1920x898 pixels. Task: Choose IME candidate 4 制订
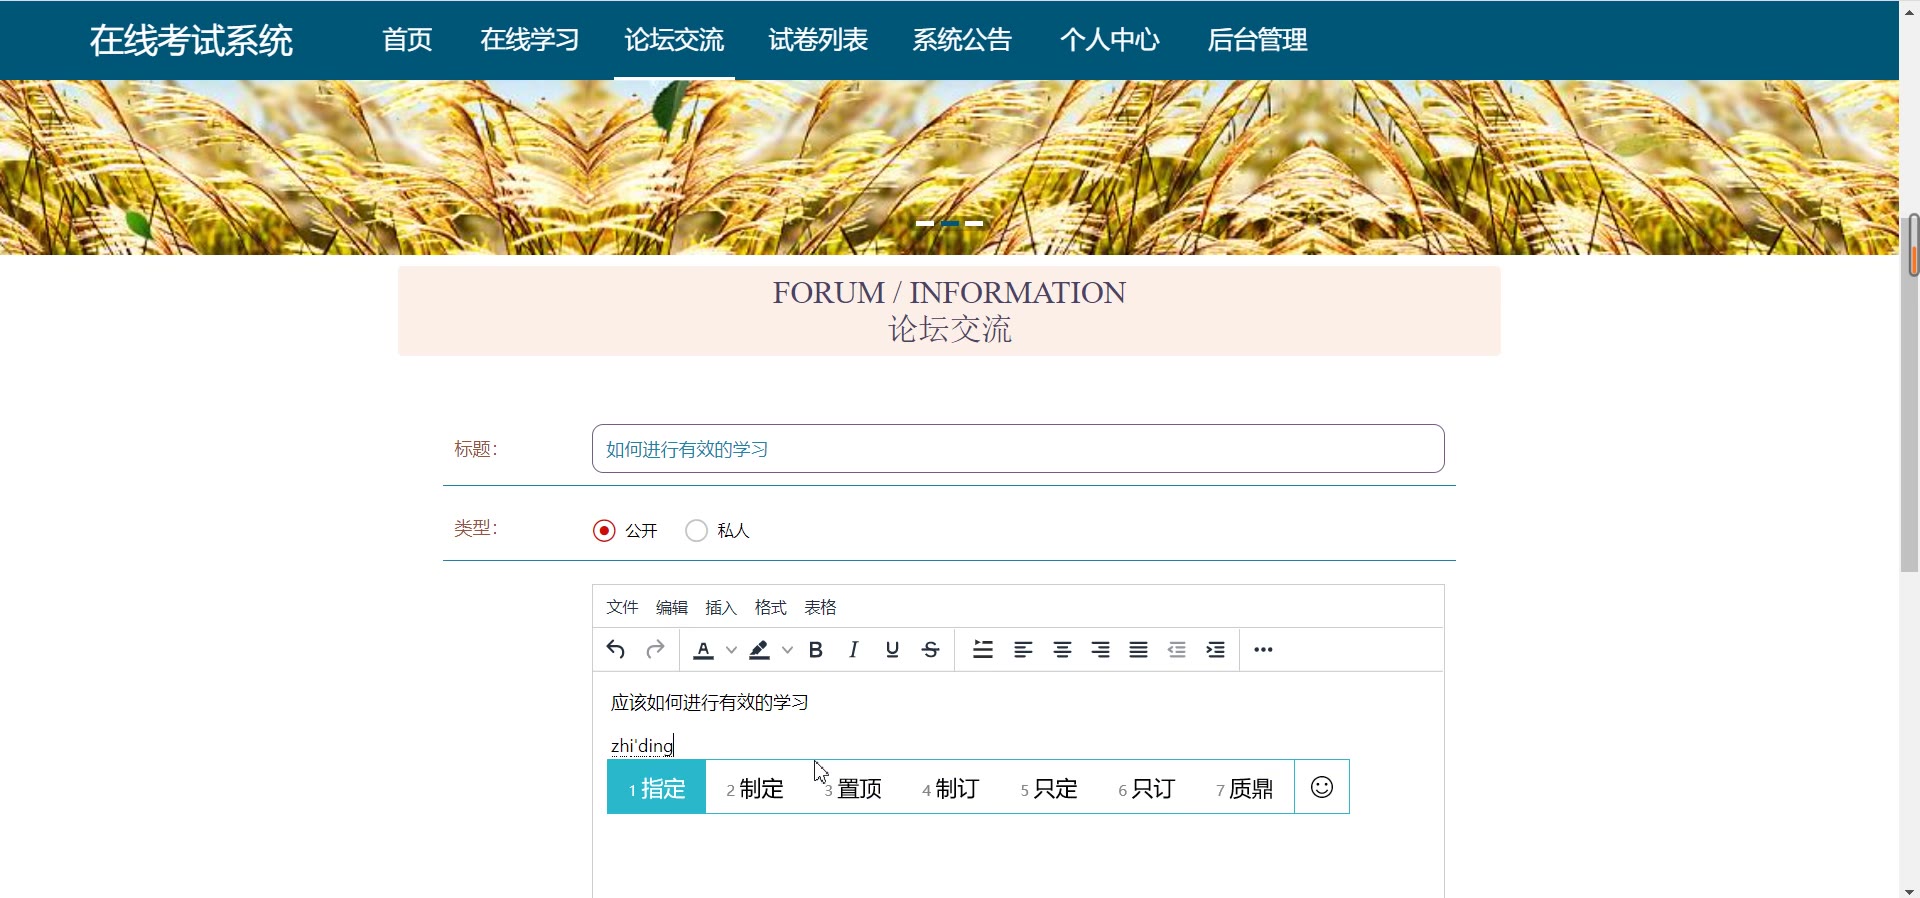click(950, 788)
